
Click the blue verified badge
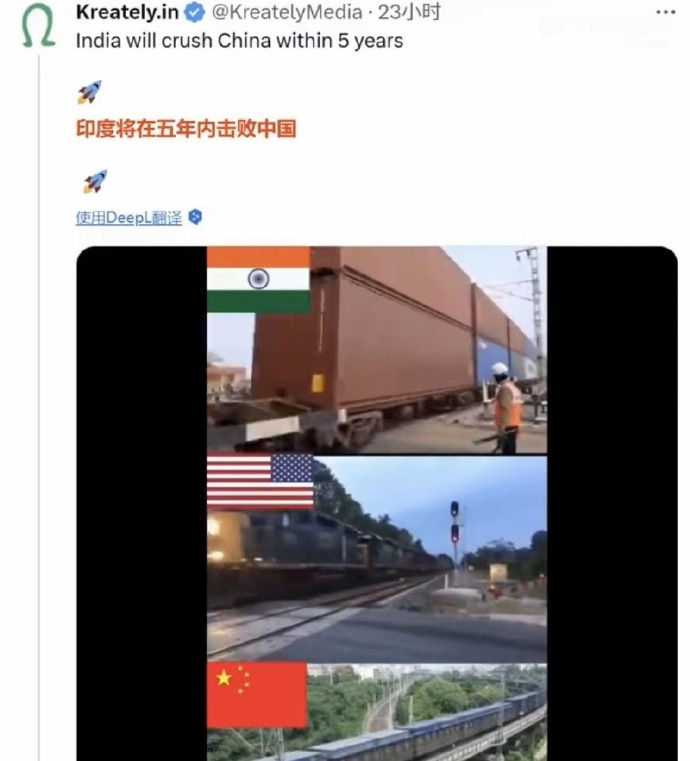tap(195, 13)
